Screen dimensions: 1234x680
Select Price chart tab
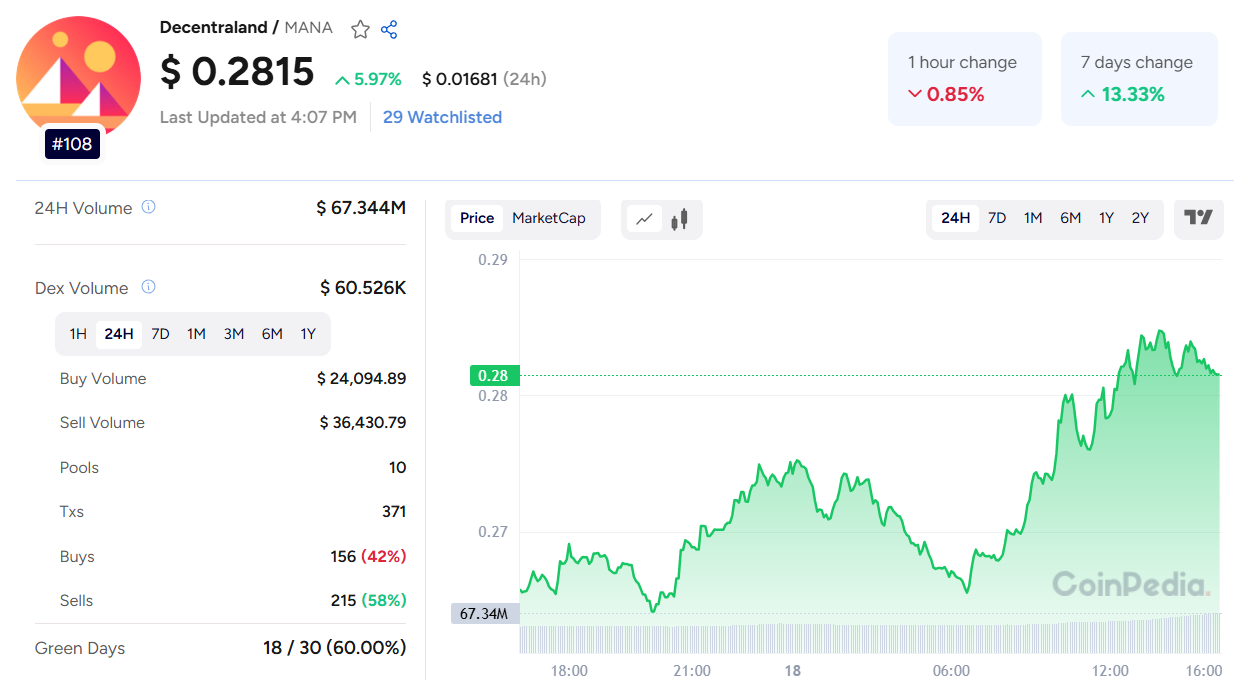pyautogui.click(x=477, y=218)
